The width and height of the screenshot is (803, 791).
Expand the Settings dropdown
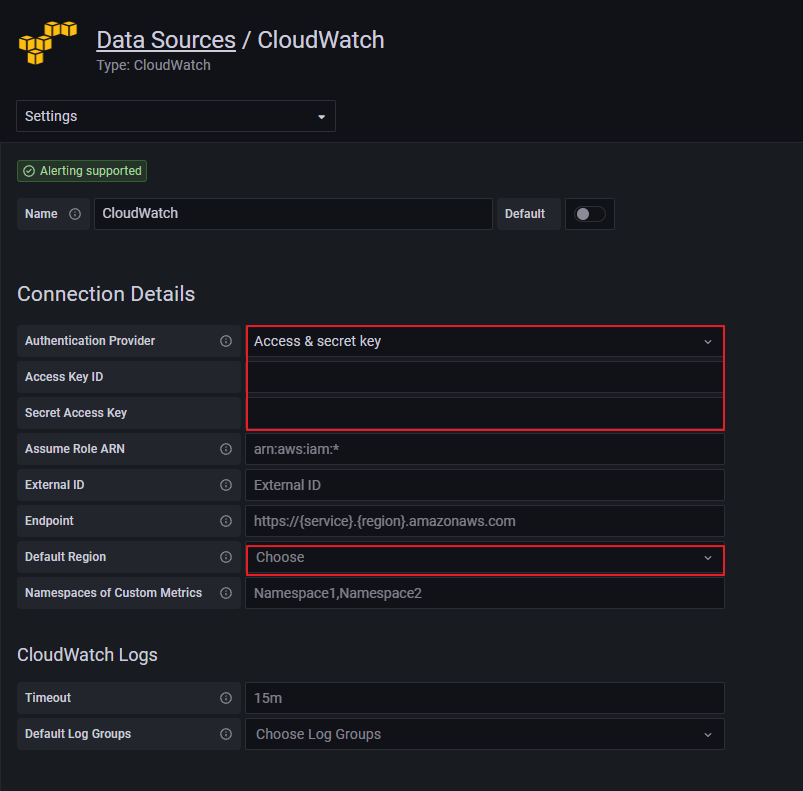176,116
